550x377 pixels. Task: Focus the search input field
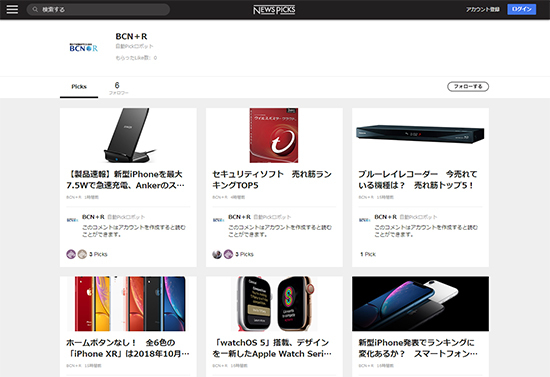(x=98, y=9)
